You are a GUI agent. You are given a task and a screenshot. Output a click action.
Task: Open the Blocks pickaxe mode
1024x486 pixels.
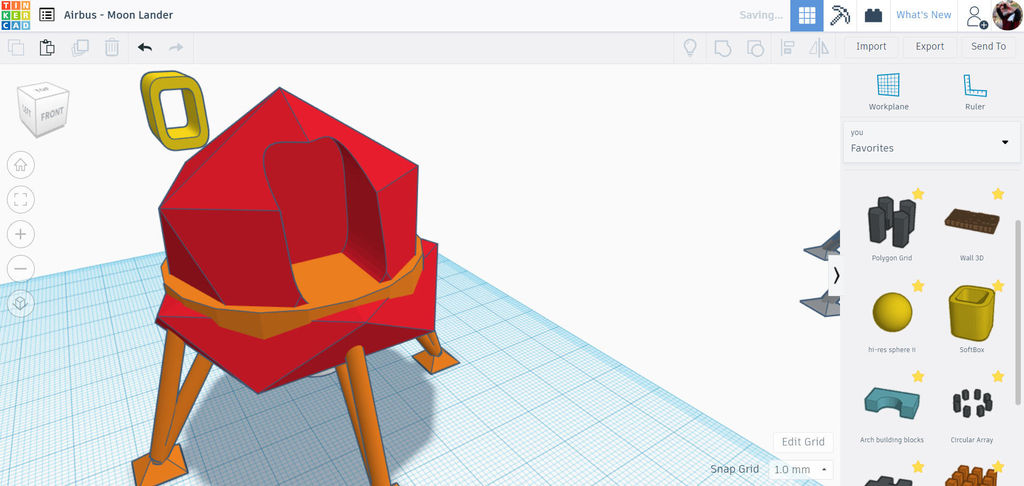840,15
